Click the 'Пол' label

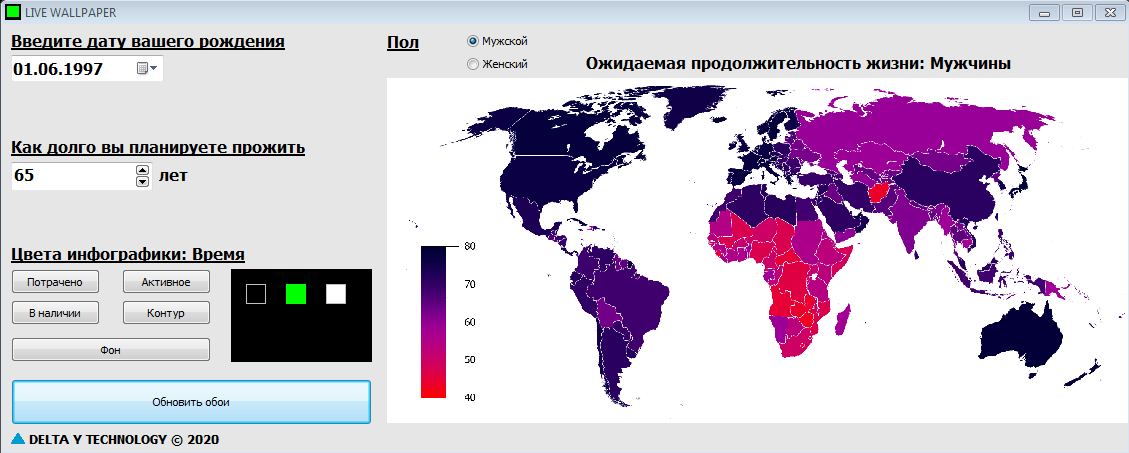click(x=403, y=42)
